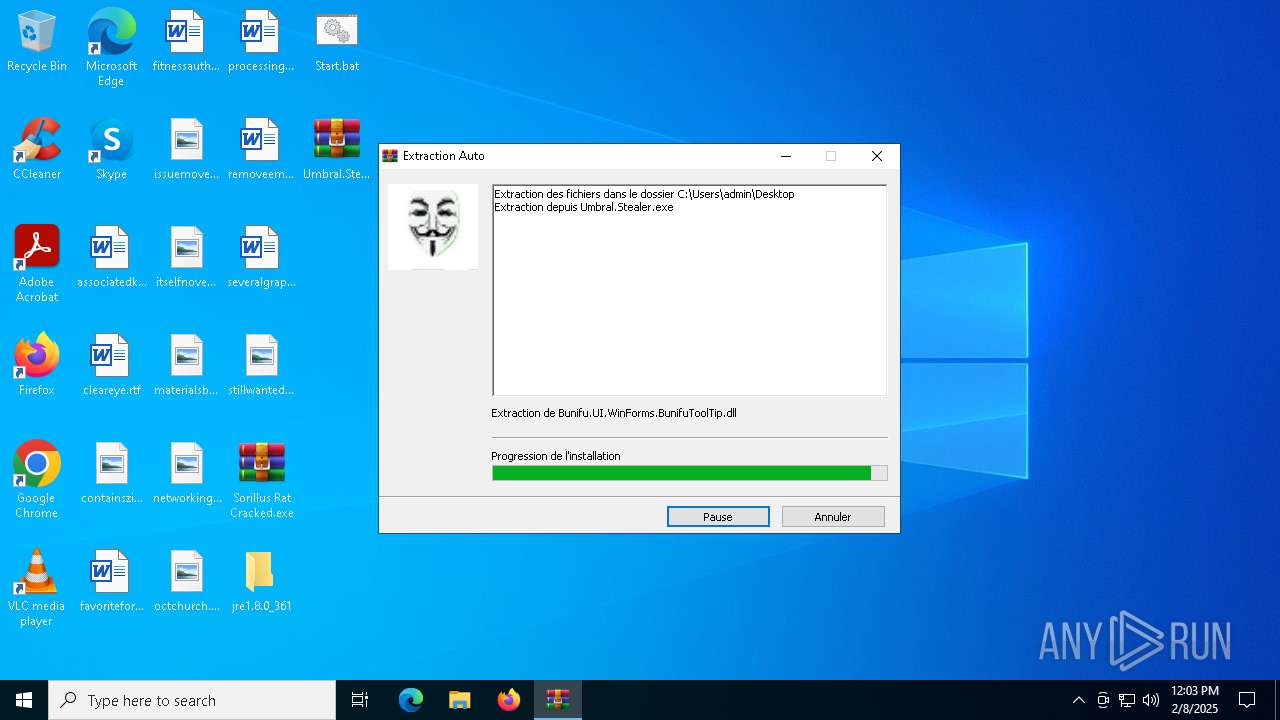Click the 'Extraction depuis Umbral.Stealer.exe' log line
The image size is (1280, 720).
pos(583,207)
